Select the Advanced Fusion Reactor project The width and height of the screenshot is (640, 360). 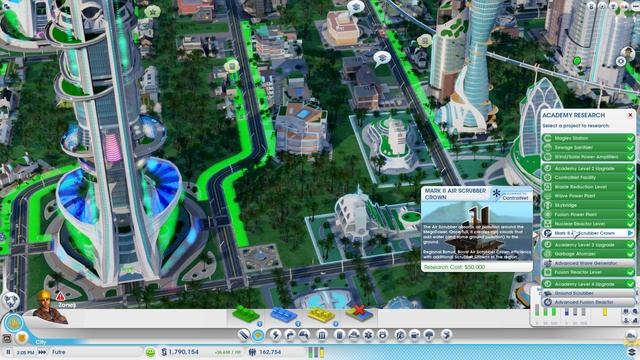tap(588, 302)
